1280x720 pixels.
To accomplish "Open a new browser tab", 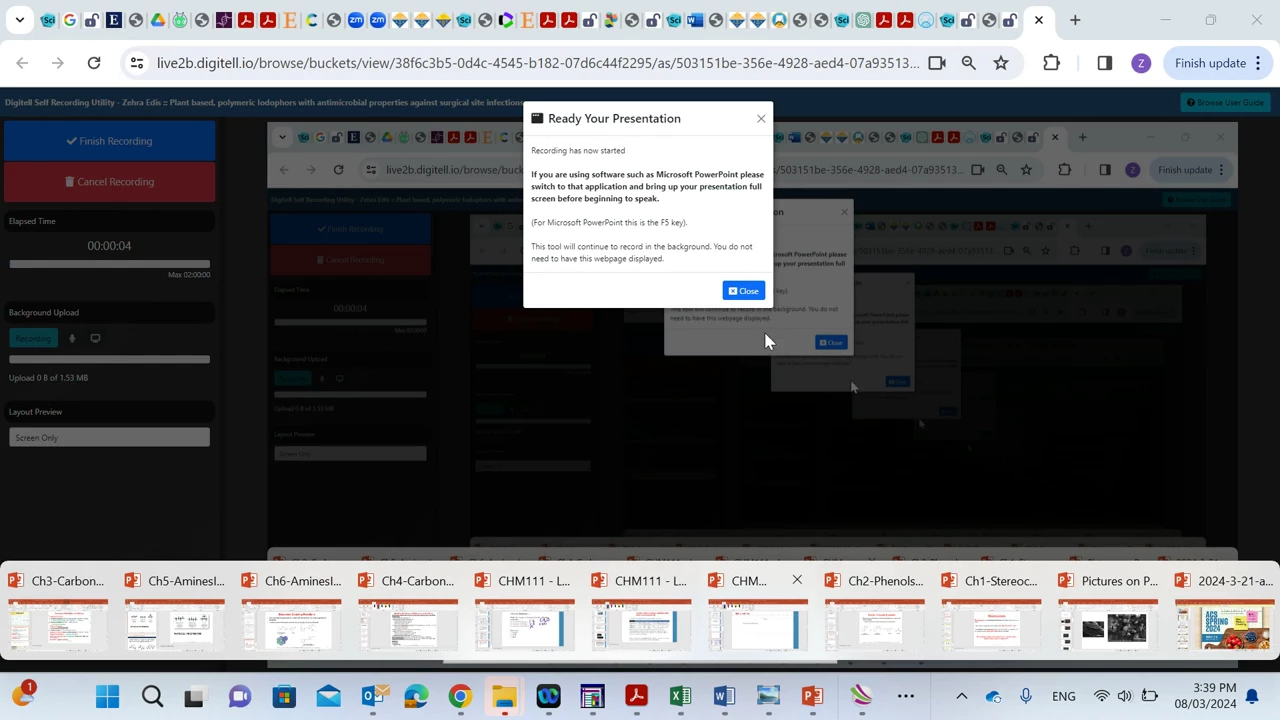I will tap(1075, 20).
